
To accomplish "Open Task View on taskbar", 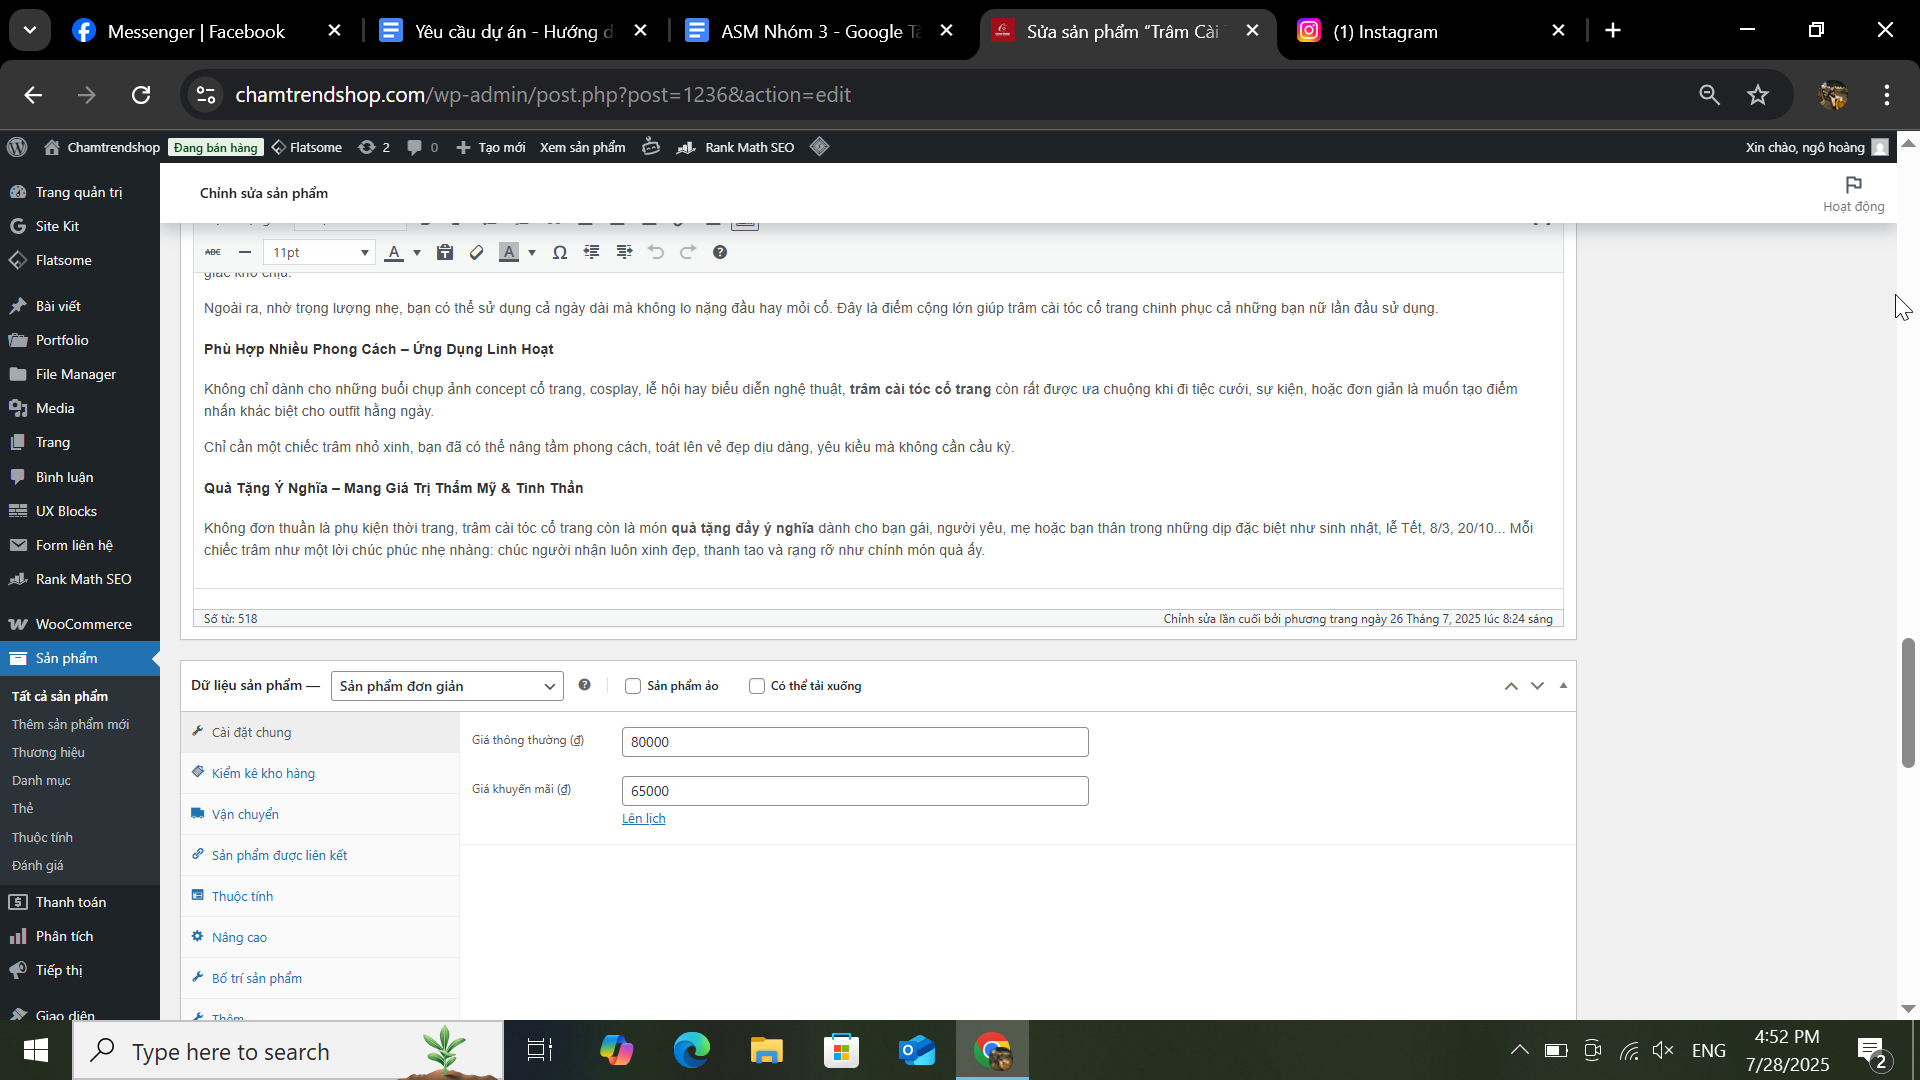I will click(x=540, y=1051).
